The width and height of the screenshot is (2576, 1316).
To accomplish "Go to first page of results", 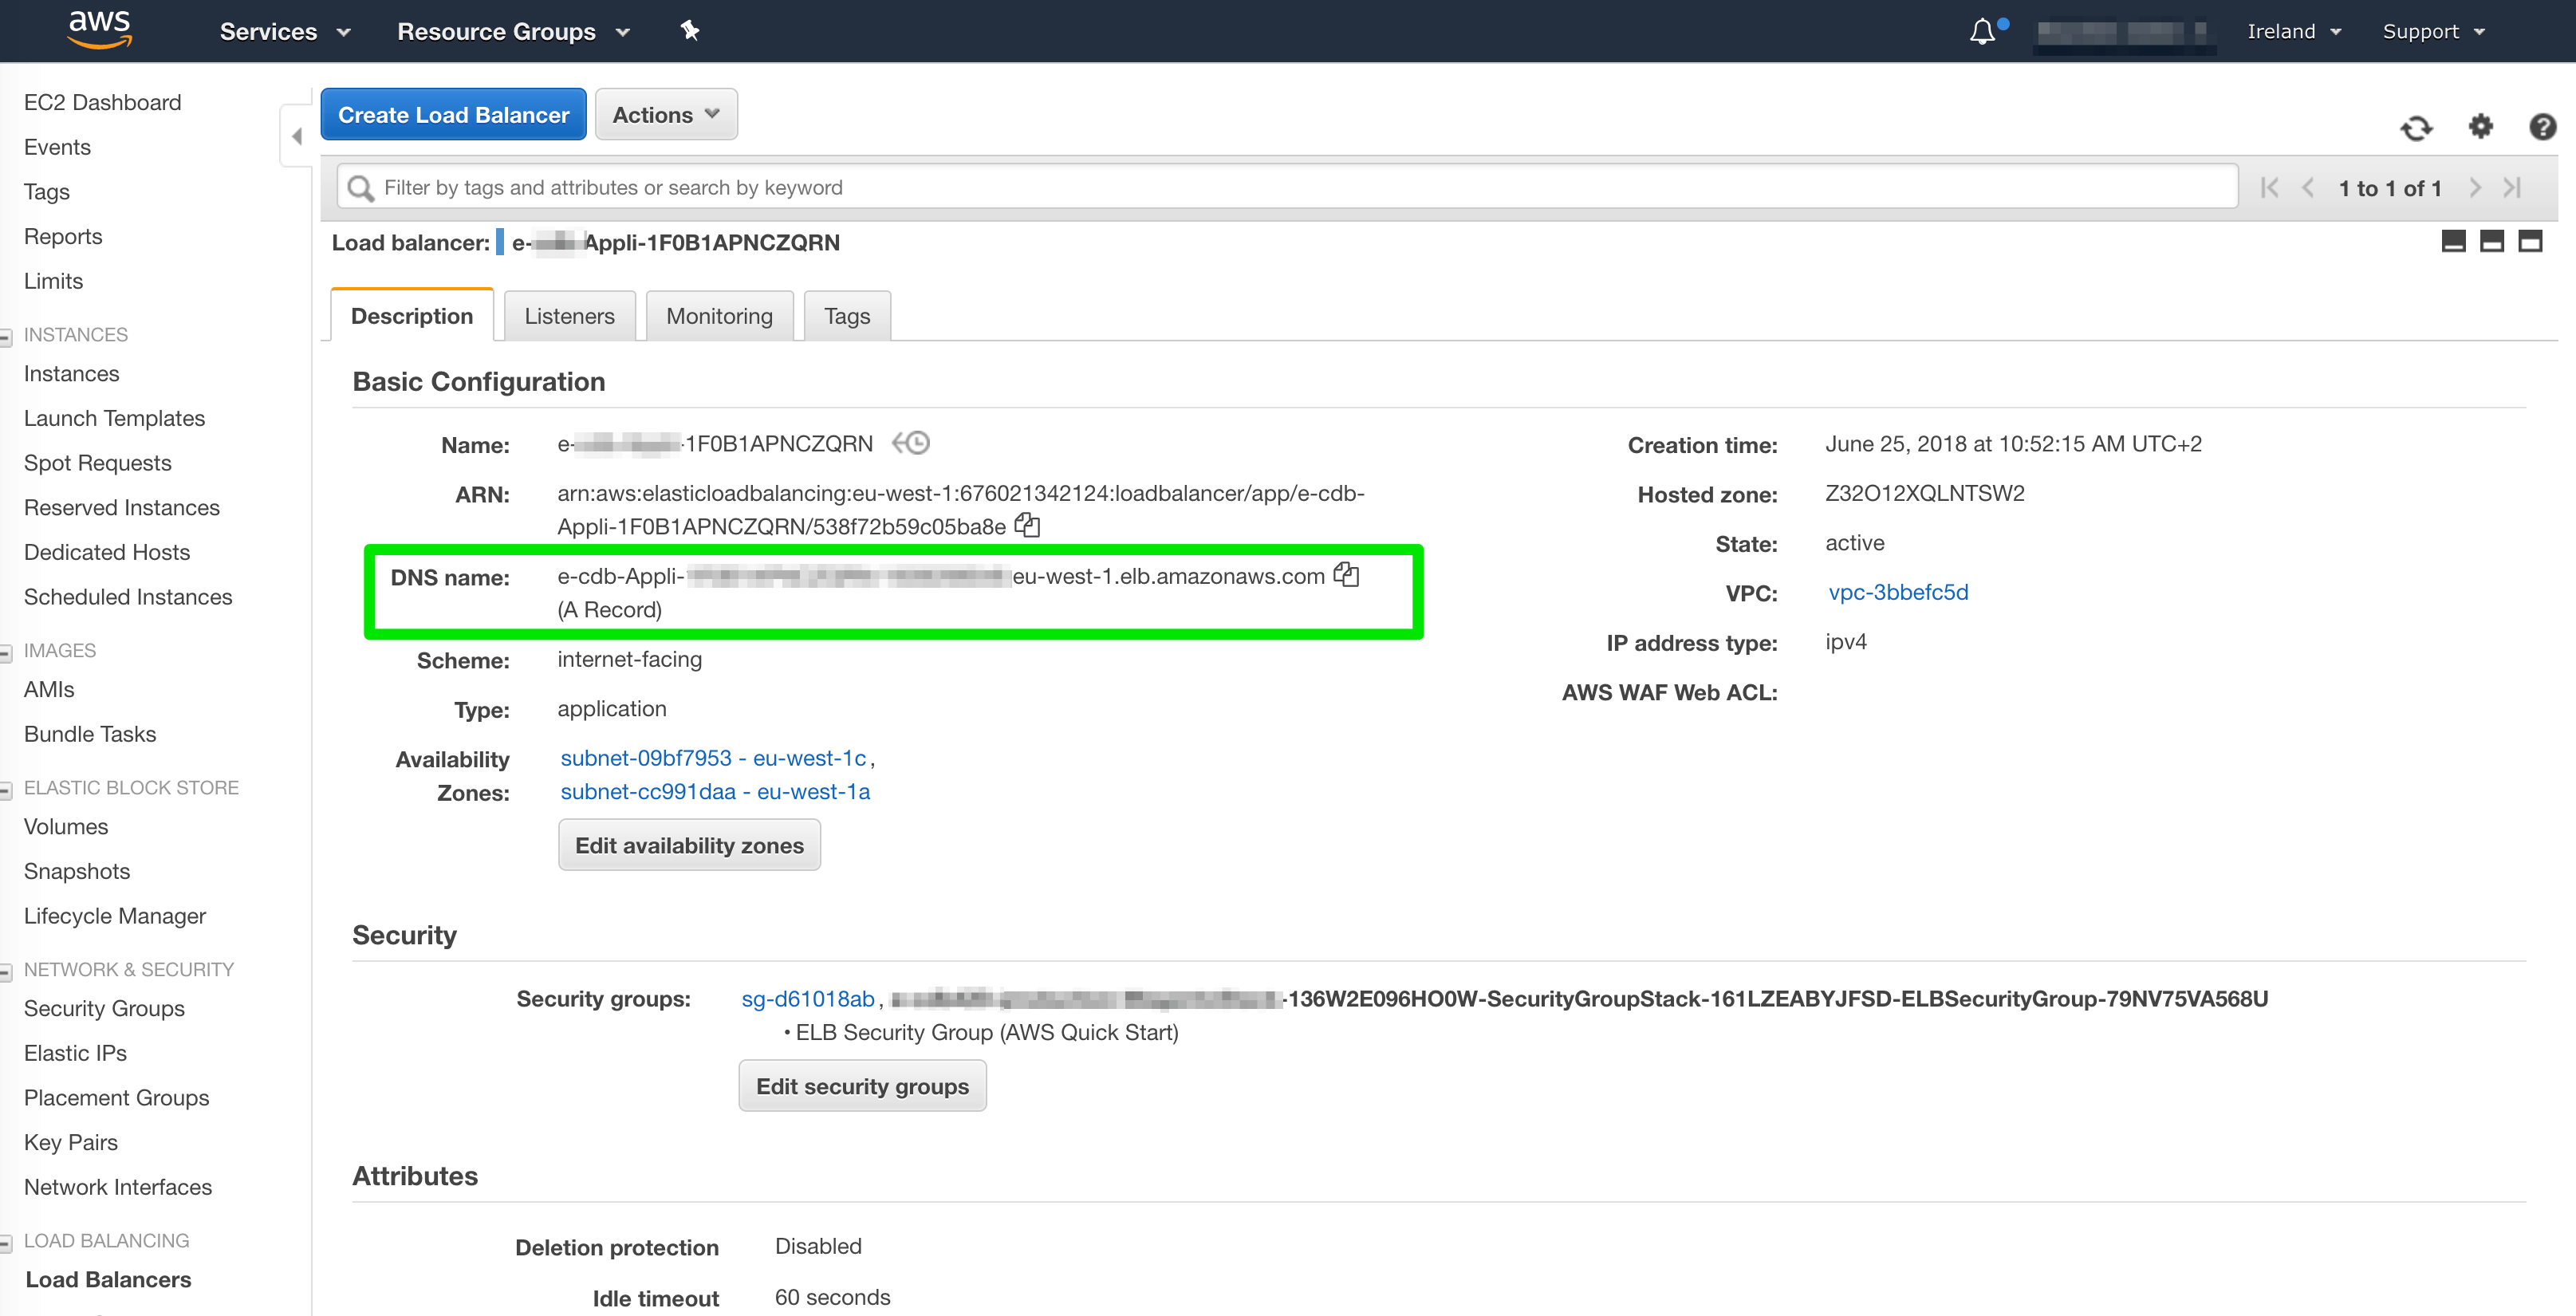I will 2270,188.
